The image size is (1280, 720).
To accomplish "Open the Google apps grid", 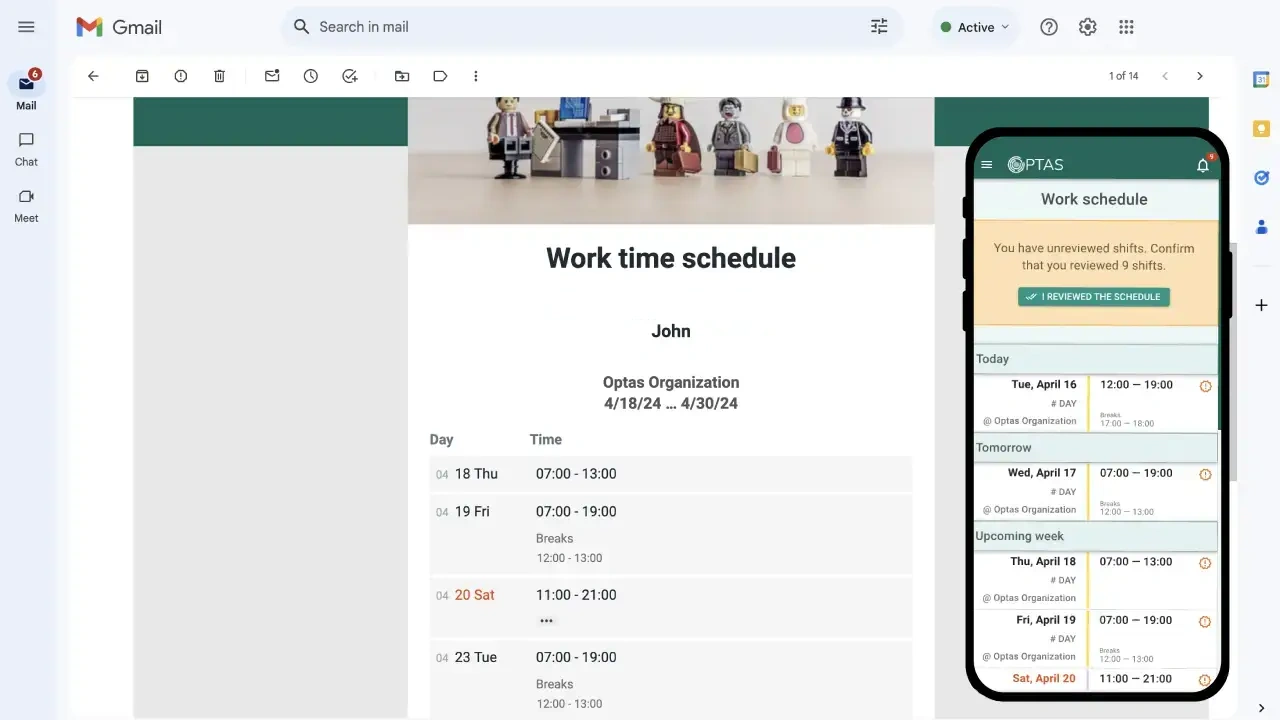I will [1126, 27].
